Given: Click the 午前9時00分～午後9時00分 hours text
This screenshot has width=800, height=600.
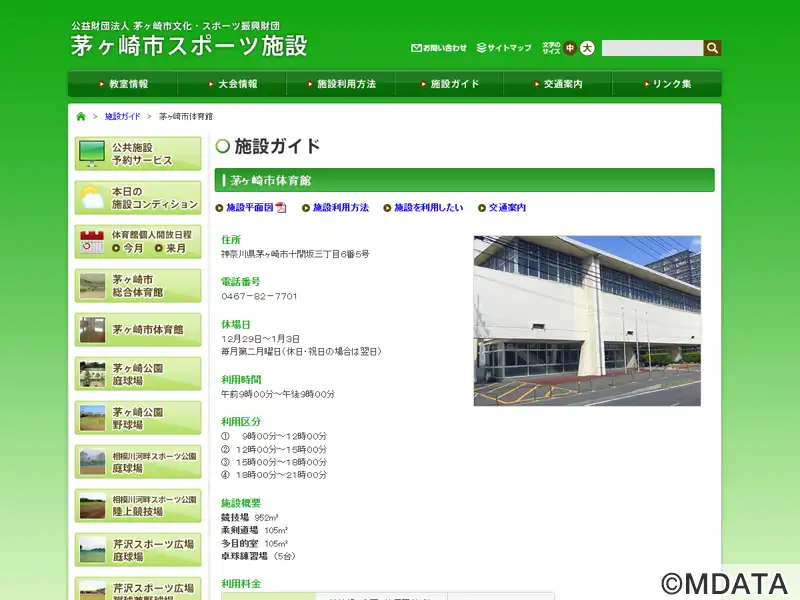Looking at the screenshot, I should pos(278,394).
